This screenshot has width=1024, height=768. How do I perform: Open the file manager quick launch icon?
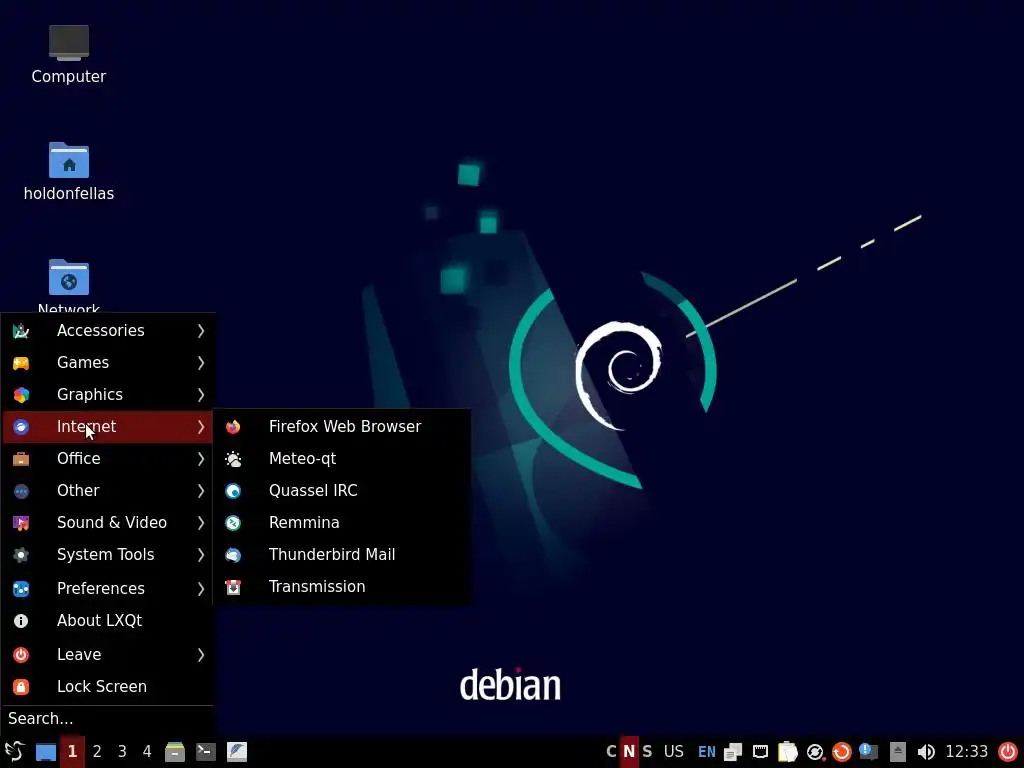coord(175,752)
